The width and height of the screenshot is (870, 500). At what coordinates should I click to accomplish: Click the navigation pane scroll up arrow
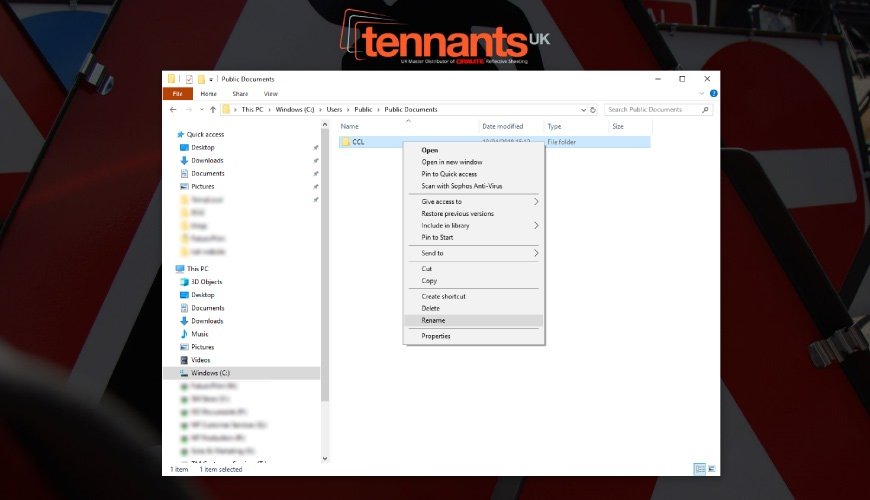325,125
